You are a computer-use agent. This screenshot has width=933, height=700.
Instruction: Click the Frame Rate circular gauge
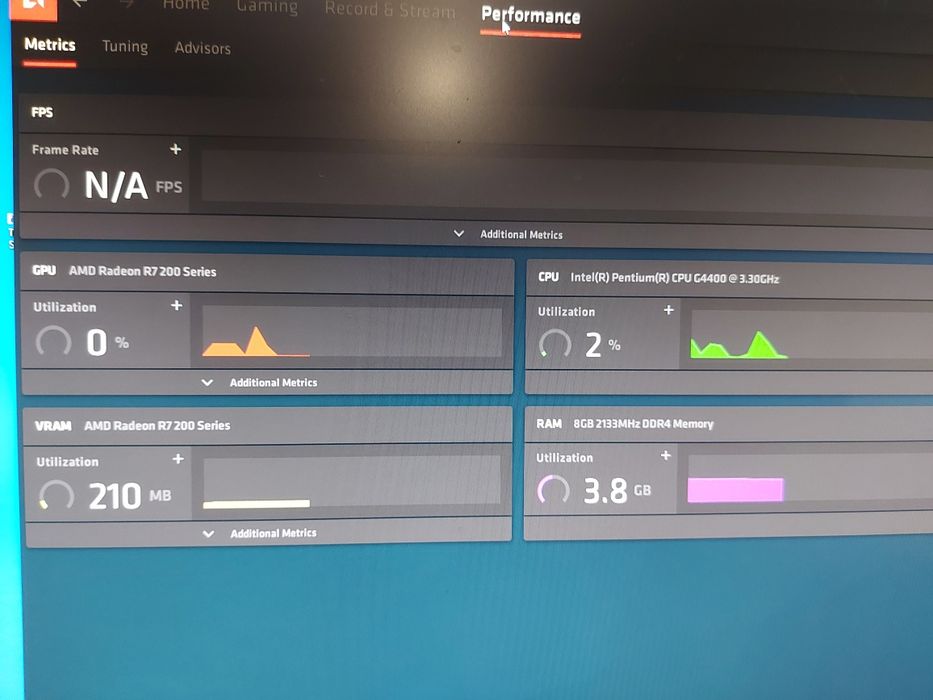[52, 185]
